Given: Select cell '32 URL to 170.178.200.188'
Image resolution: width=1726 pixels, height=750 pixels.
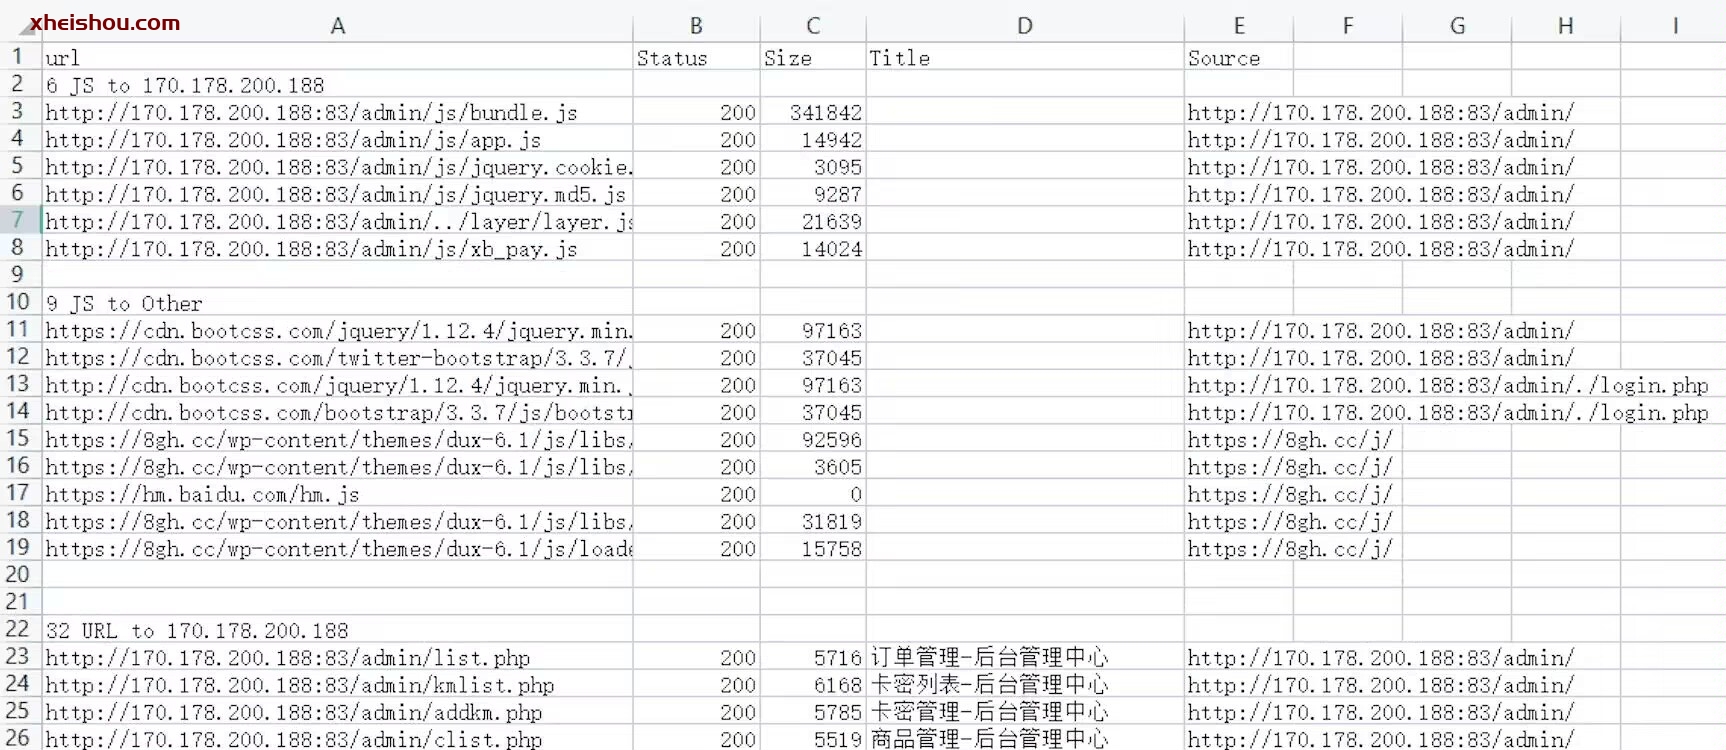Looking at the screenshot, I should tap(337, 630).
